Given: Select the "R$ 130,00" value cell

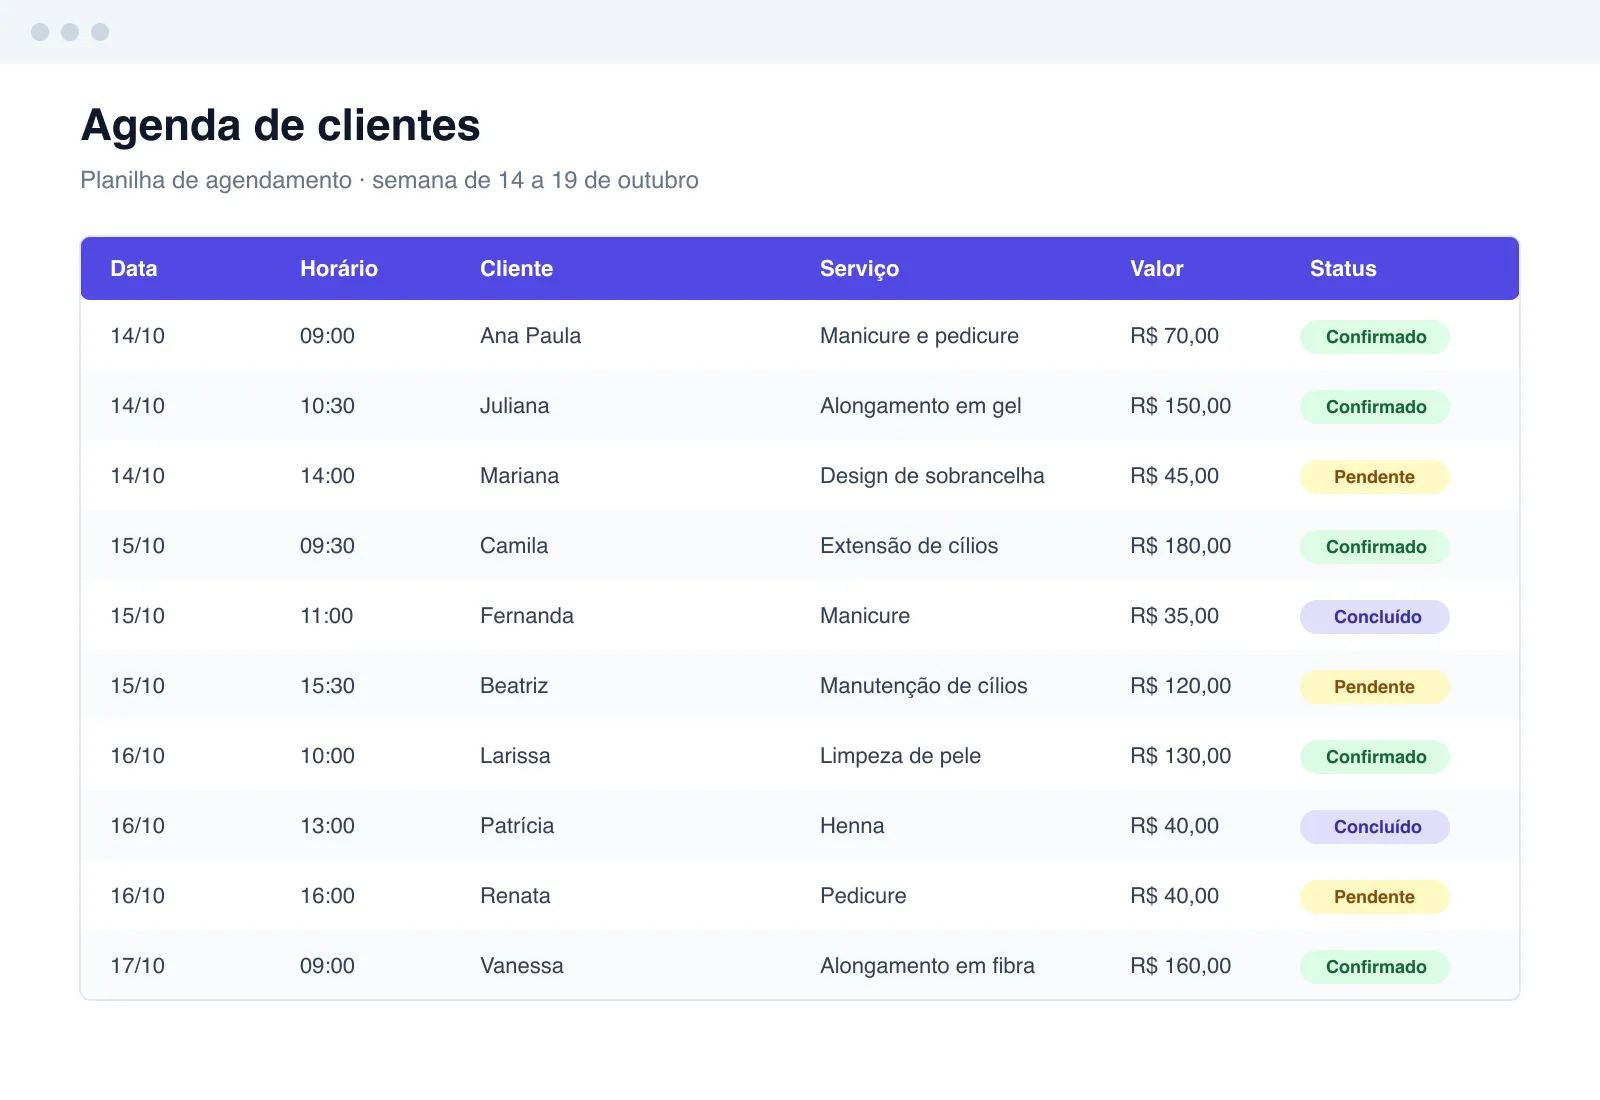Looking at the screenshot, I should [1181, 756].
